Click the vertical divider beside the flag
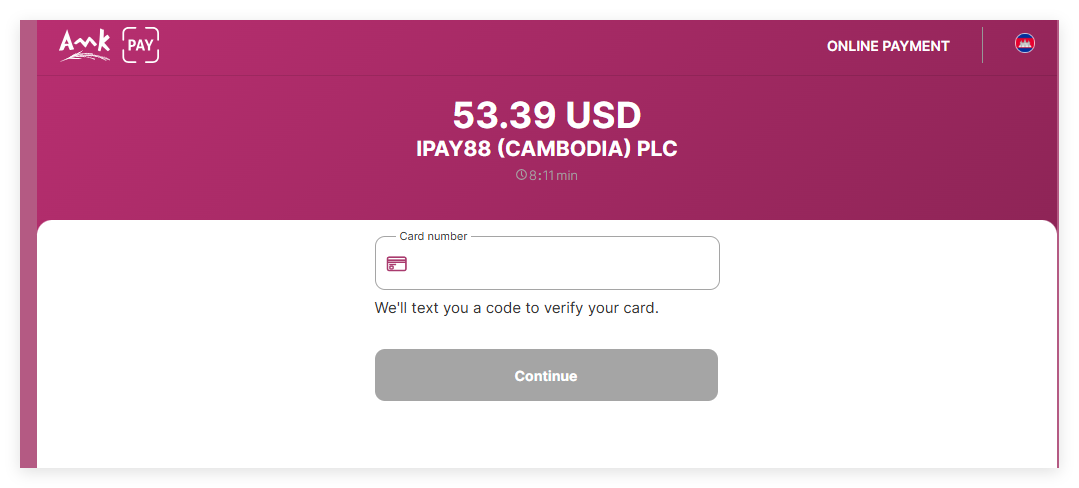Viewport: 1079px width, 488px height. point(983,45)
